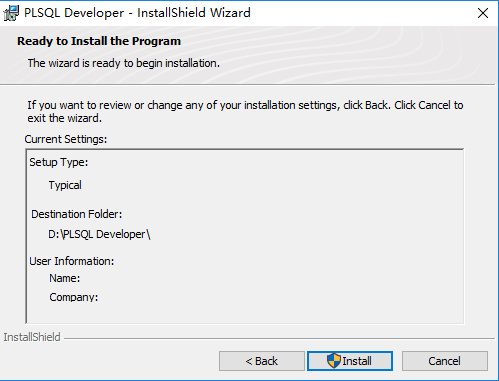The width and height of the screenshot is (499, 381).
Task: Click the User Information label
Action: point(72,261)
